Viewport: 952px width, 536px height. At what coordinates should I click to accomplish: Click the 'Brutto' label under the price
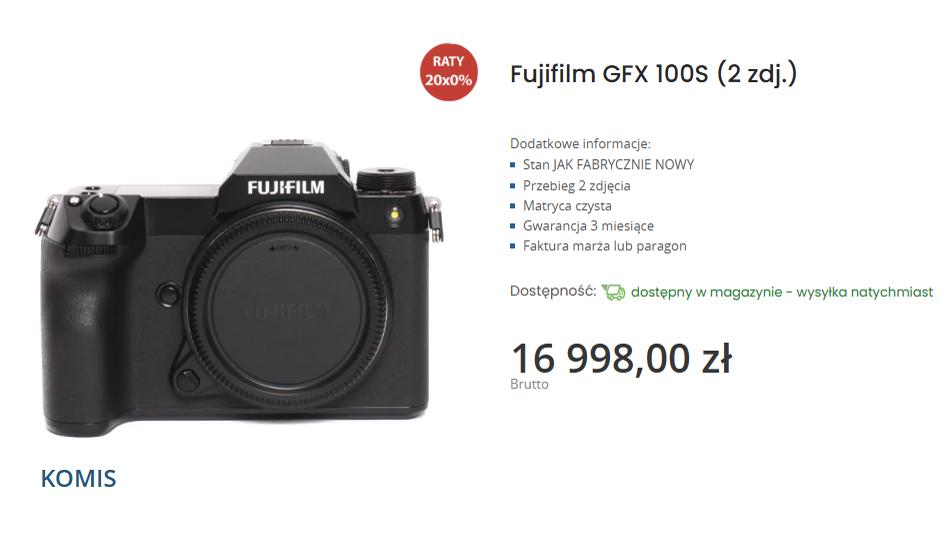coord(529,384)
